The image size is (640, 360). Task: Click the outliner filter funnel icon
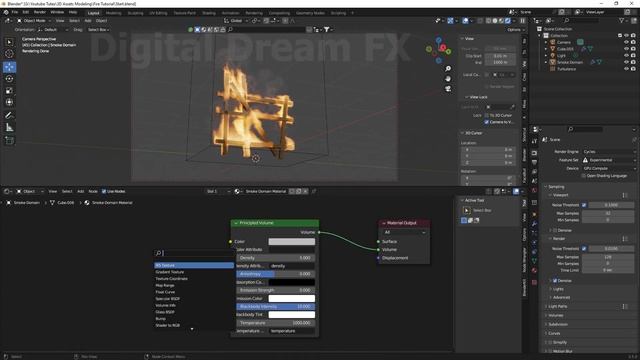point(622,20)
